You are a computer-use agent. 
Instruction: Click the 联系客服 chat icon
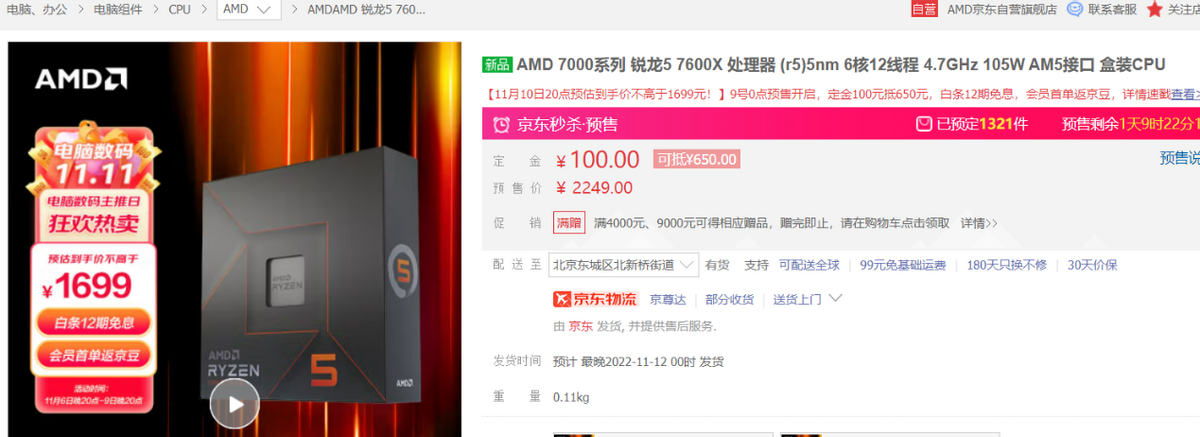click(x=1075, y=9)
